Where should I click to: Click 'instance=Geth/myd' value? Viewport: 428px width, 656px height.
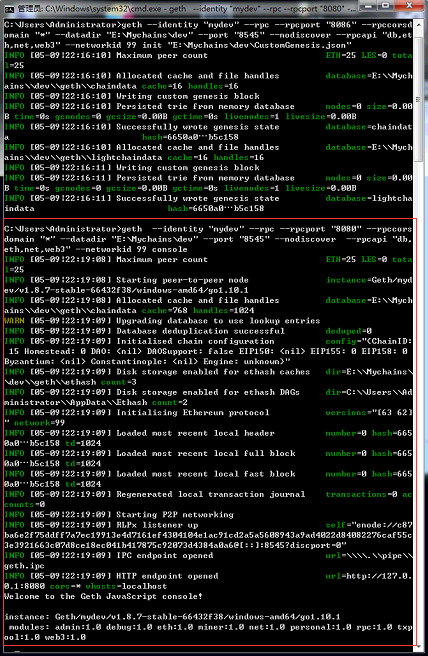[369, 280]
